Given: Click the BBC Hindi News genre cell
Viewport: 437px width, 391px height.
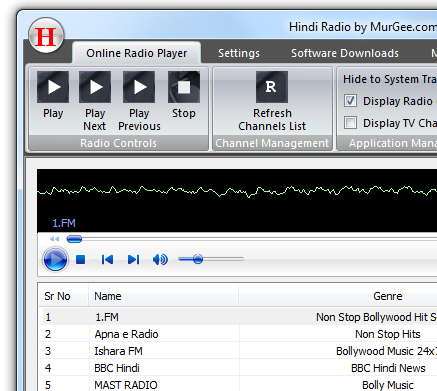Looking at the screenshot, I should tap(388, 368).
